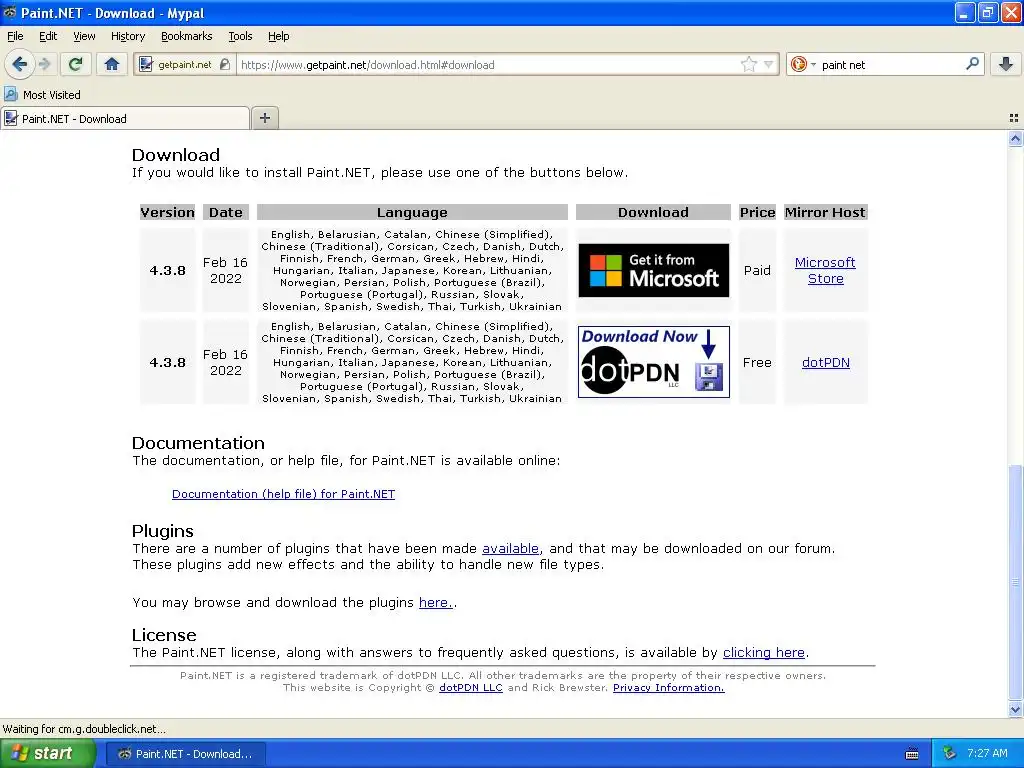
Task: Open the View menu
Action: [x=84, y=36]
